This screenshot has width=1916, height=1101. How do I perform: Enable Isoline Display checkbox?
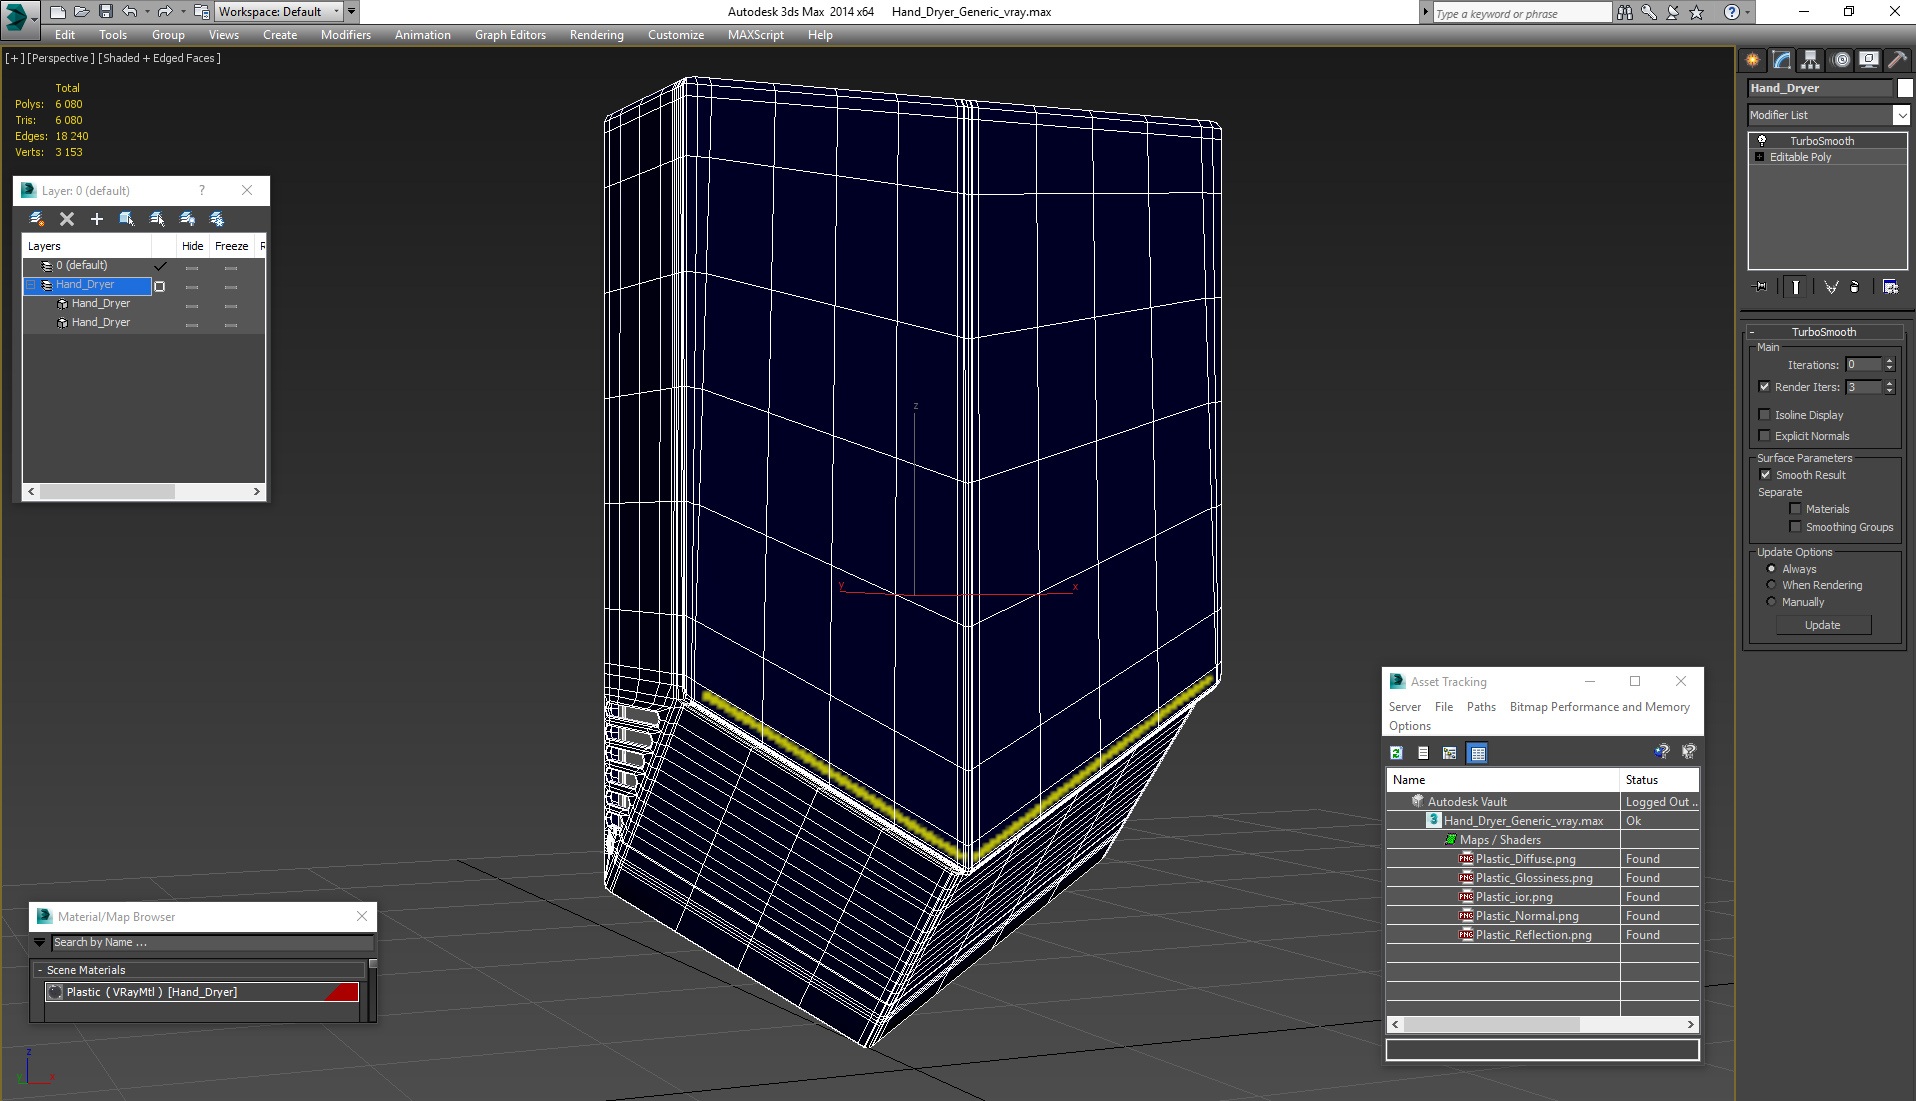click(1765, 415)
